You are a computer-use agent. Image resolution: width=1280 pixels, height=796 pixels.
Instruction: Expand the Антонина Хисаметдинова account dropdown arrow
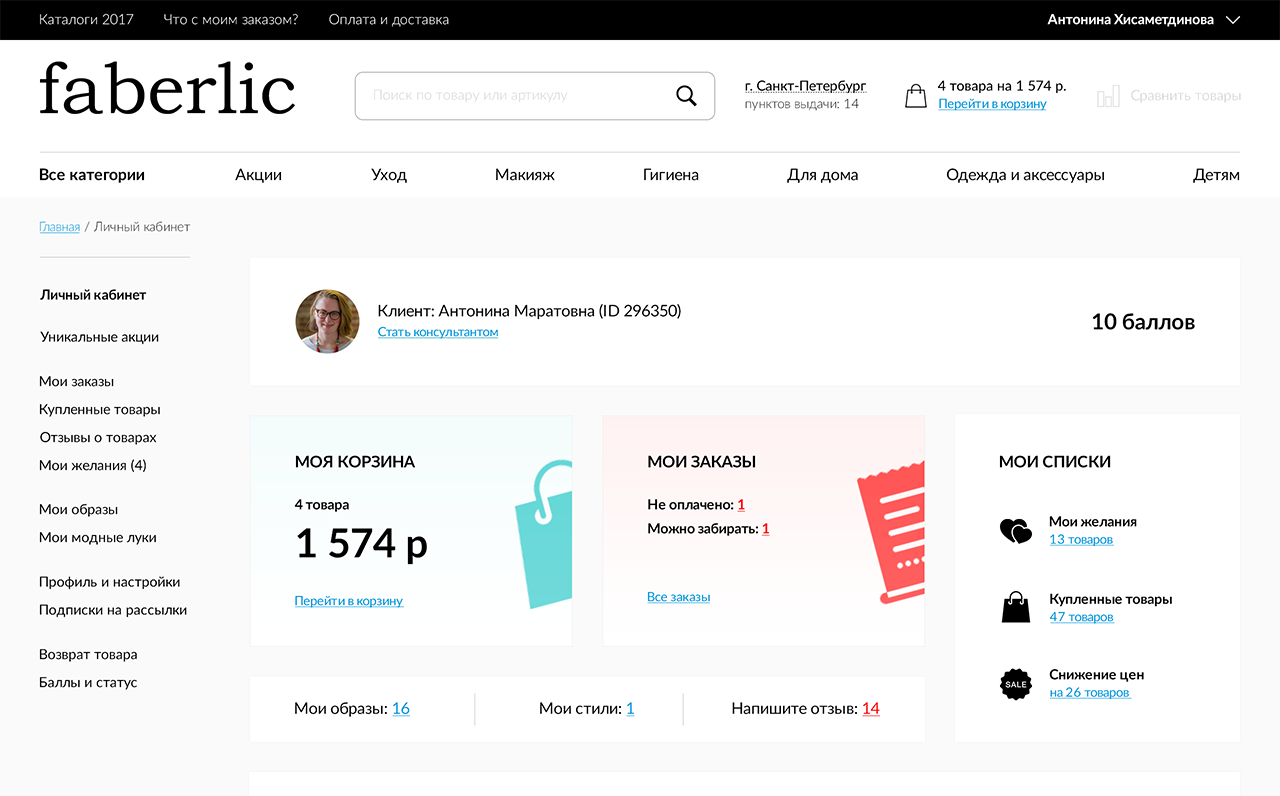coord(1233,20)
